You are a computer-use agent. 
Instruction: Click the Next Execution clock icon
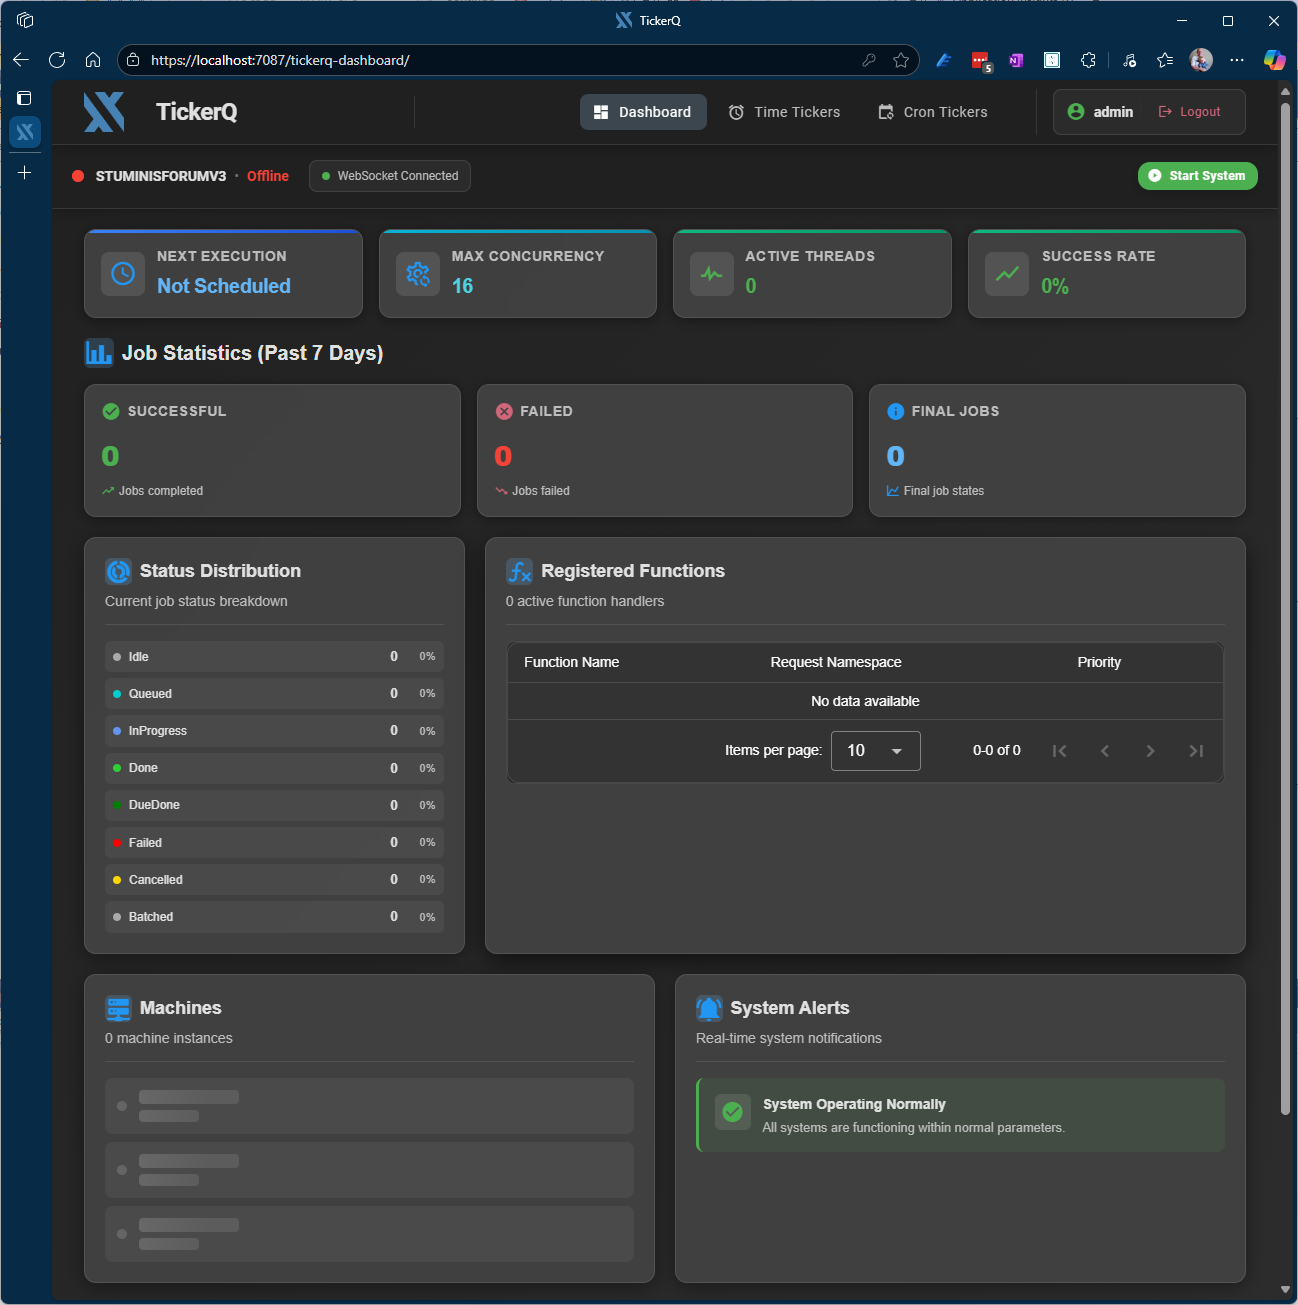(x=122, y=273)
